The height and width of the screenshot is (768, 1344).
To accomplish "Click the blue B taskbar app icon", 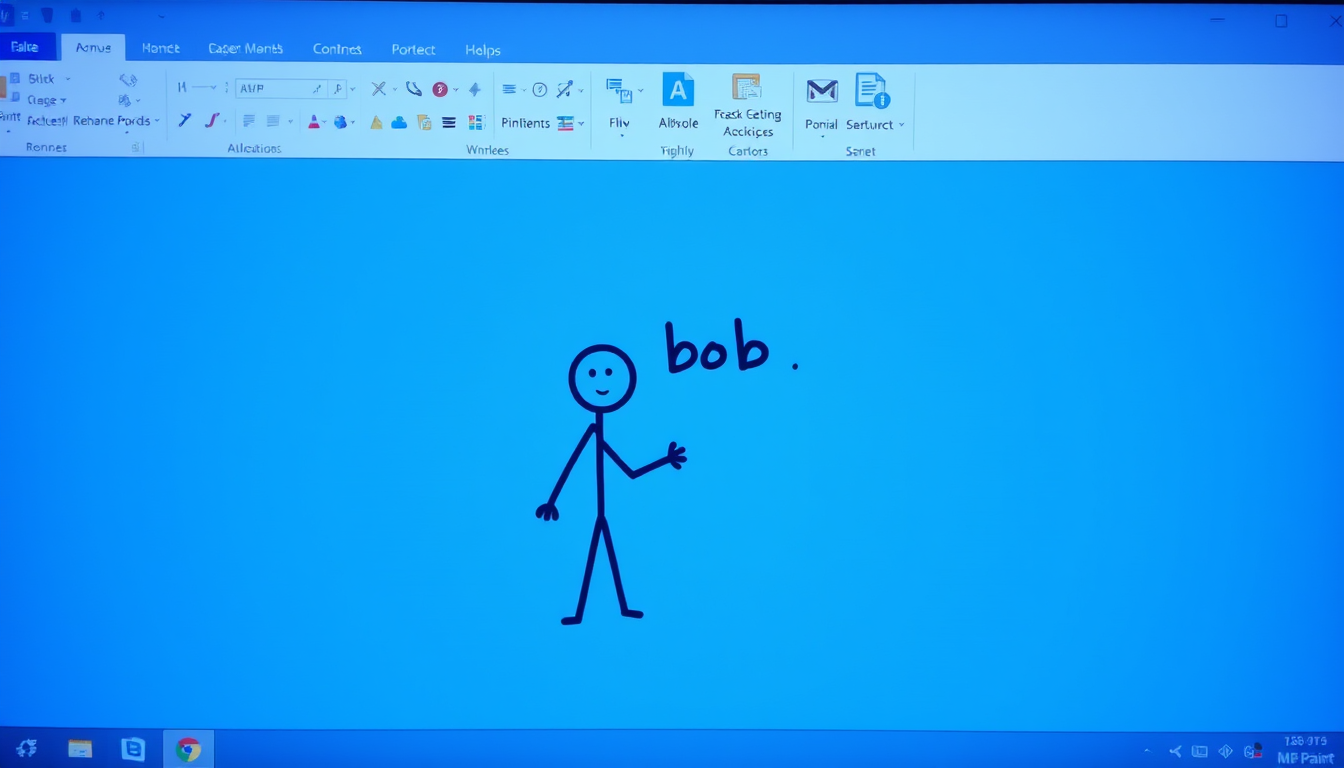I will 132,748.
